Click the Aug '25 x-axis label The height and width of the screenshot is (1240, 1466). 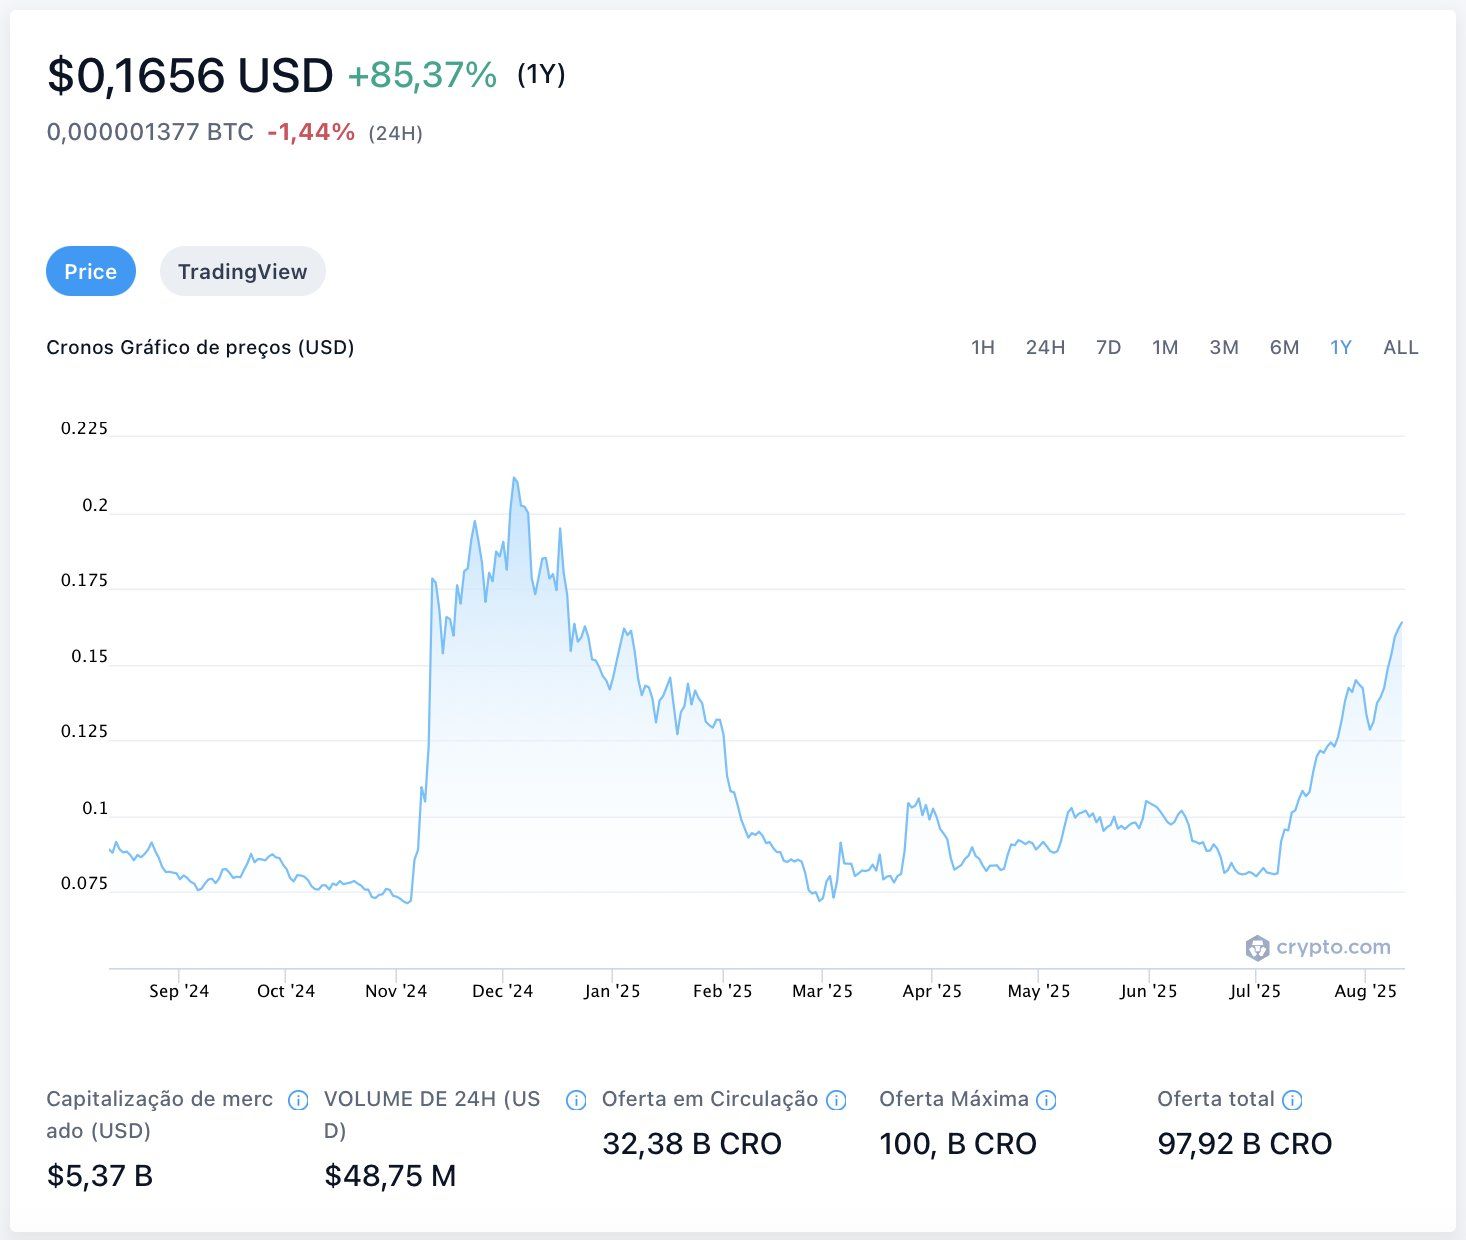tap(1365, 991)
